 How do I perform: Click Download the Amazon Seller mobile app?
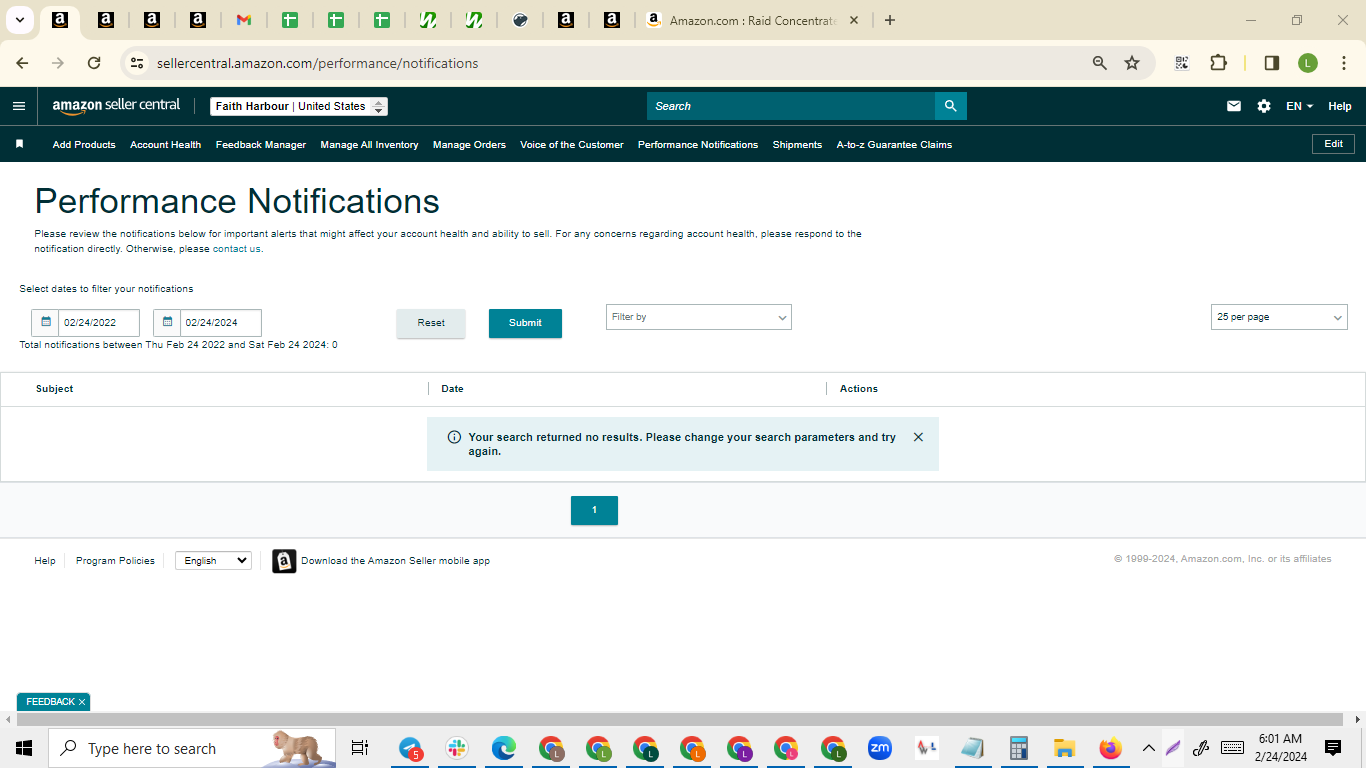(395, 561)
